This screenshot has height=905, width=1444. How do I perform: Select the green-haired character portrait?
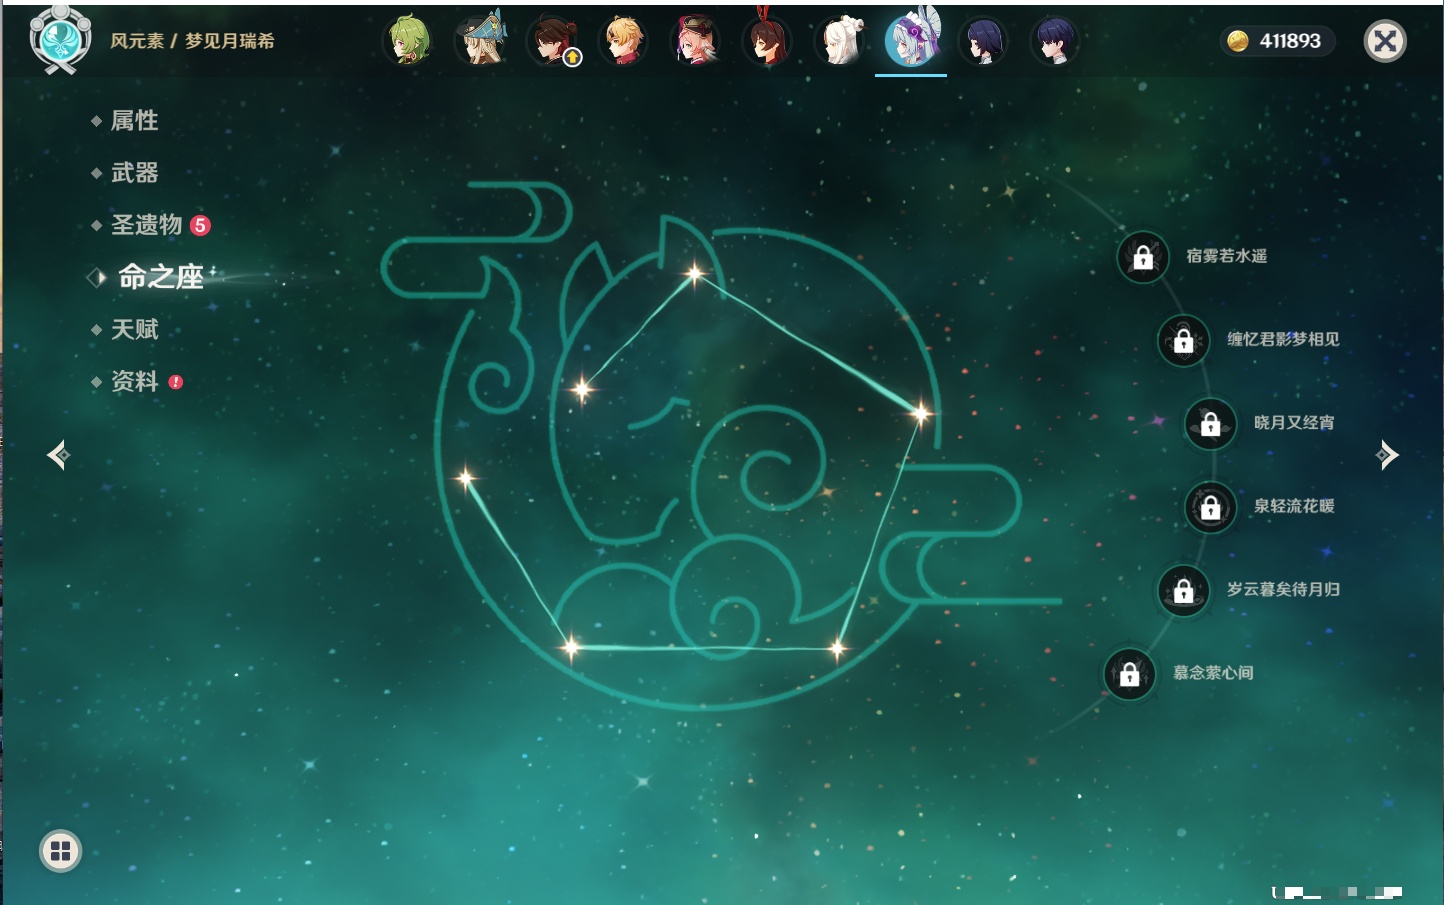pyautogui.click(x=408, y=41)
